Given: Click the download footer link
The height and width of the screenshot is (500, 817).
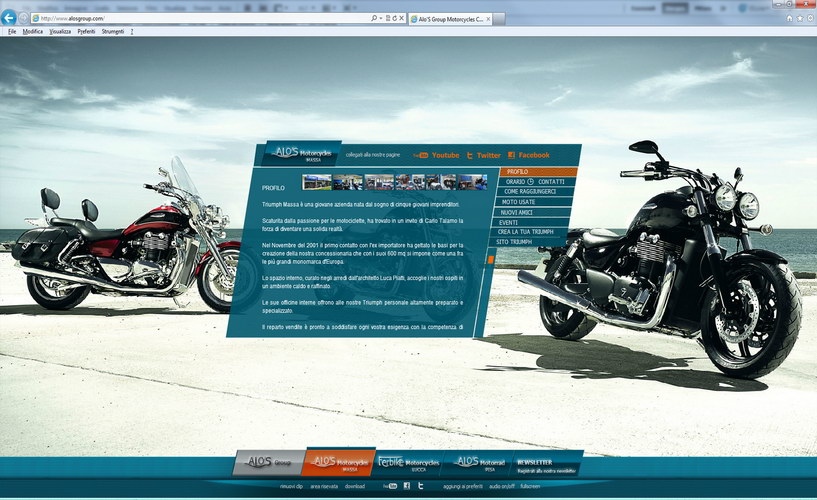Looking at the screenshot, I should pyautogui.click(x=355, y=486).
